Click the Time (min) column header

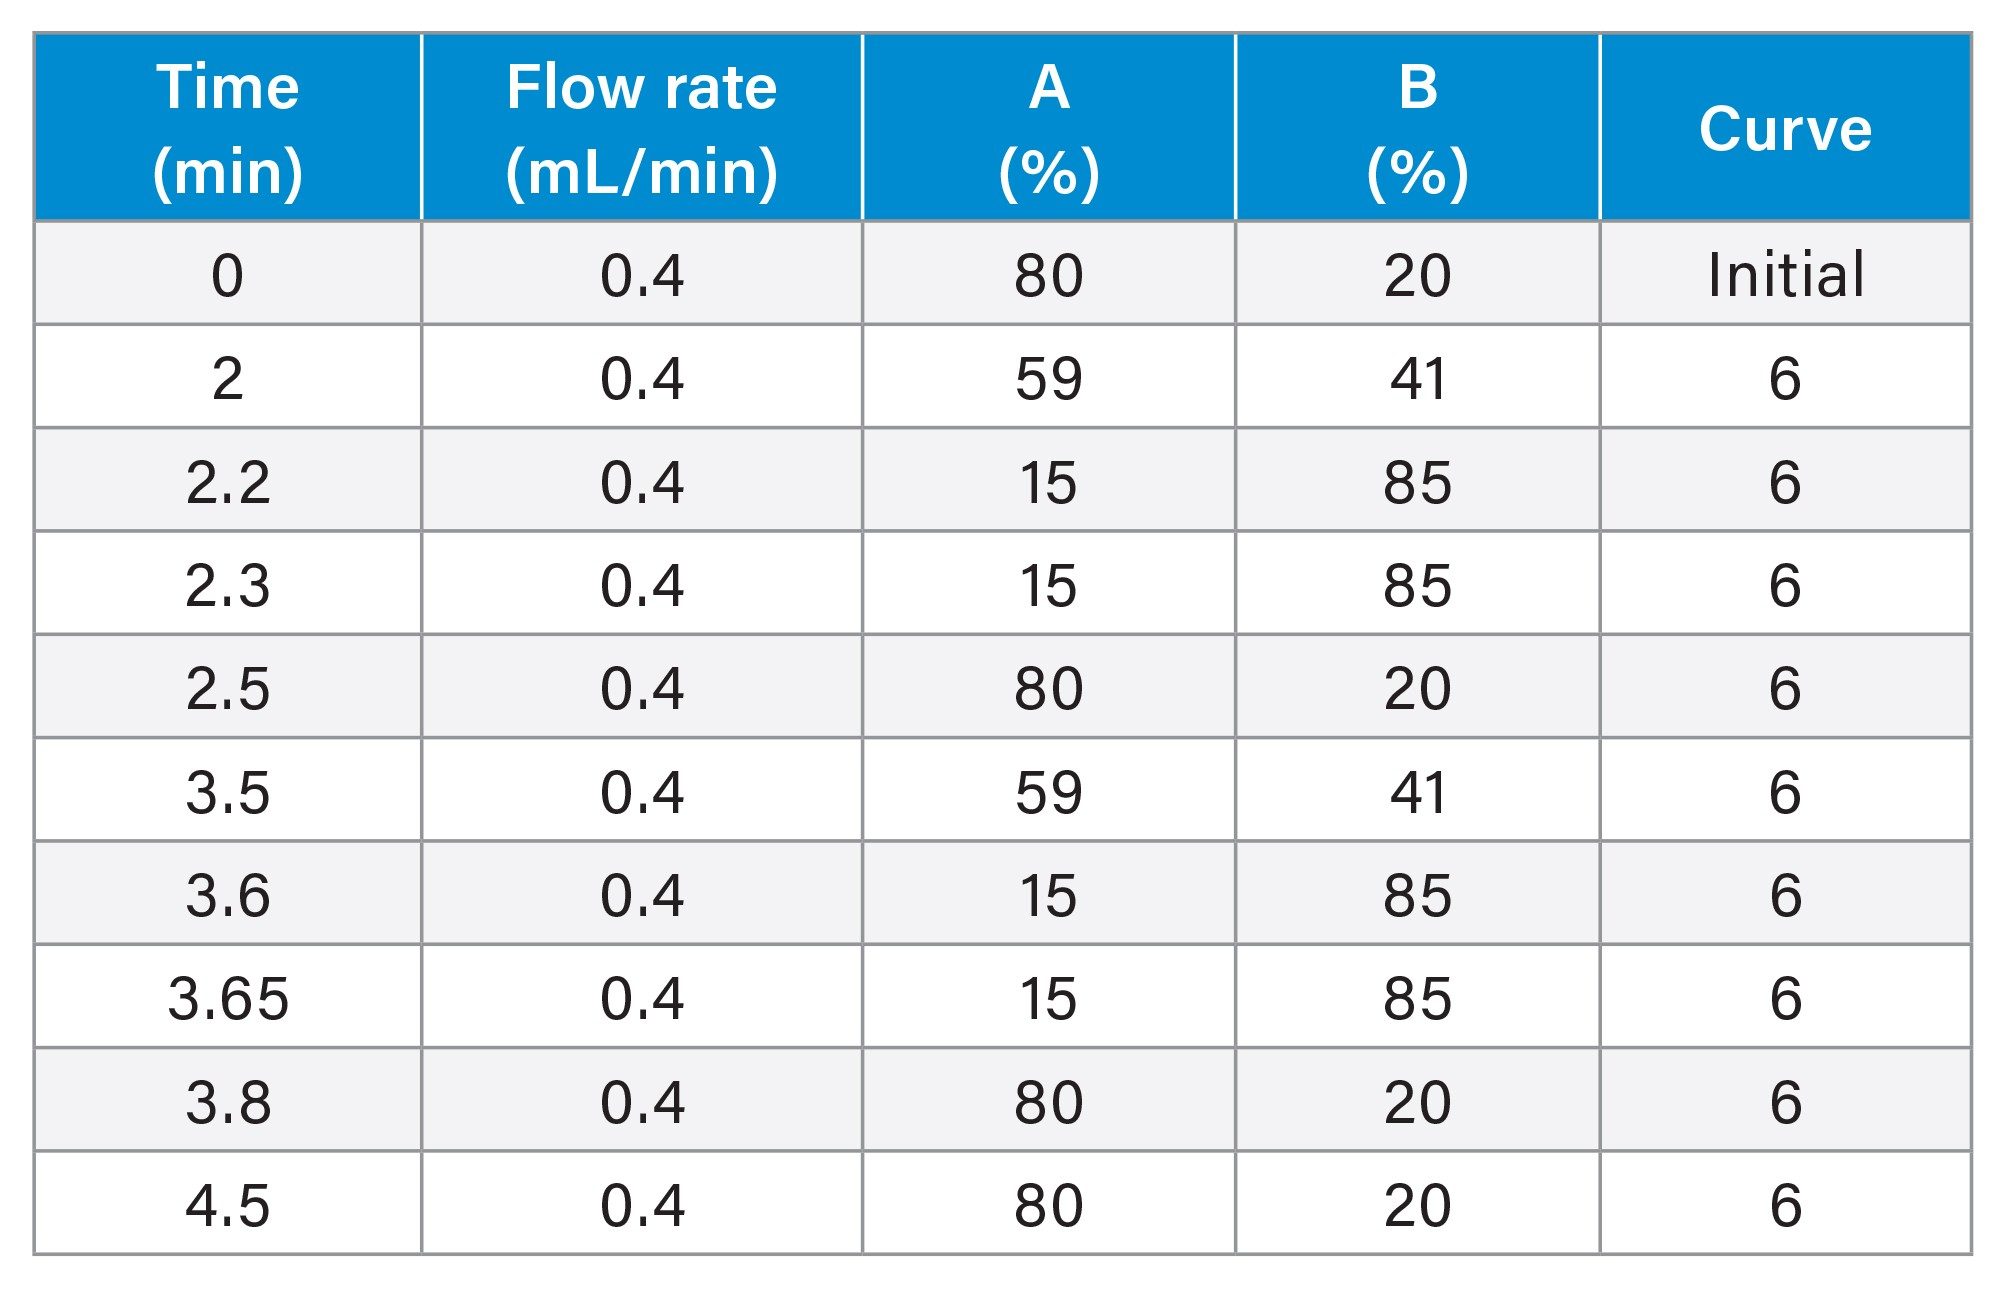(x=228, y=127)
